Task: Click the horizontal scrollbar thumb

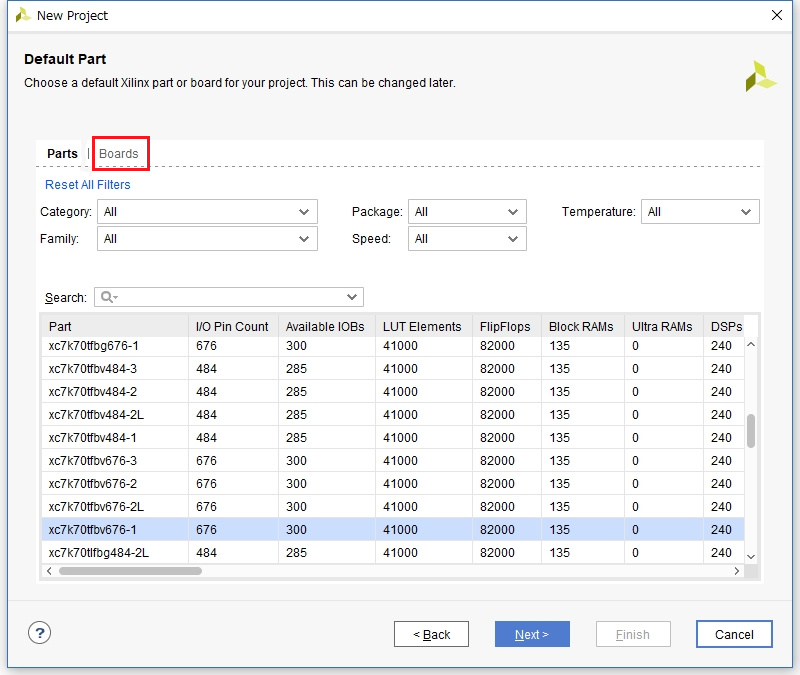Action: (x=130, y=571)
